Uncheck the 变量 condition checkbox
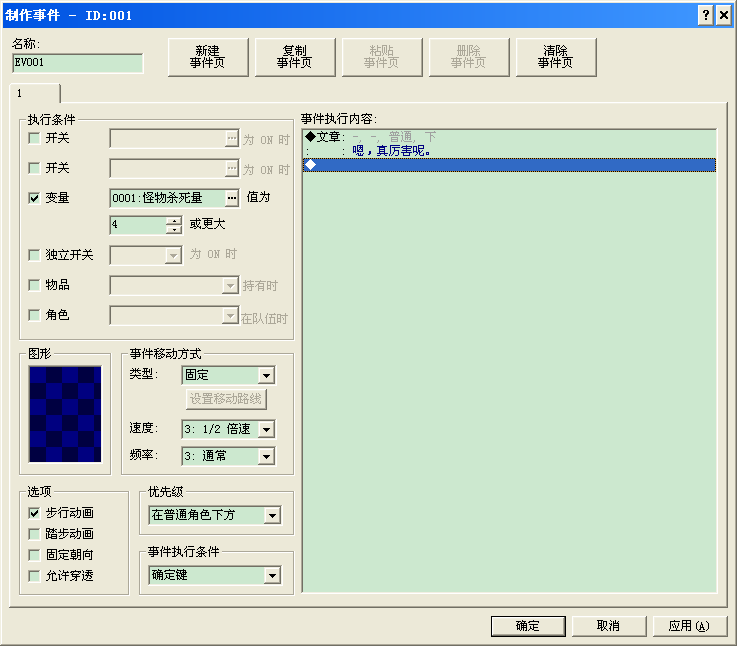Screen dimensions: 737x646 coord(34,198)
